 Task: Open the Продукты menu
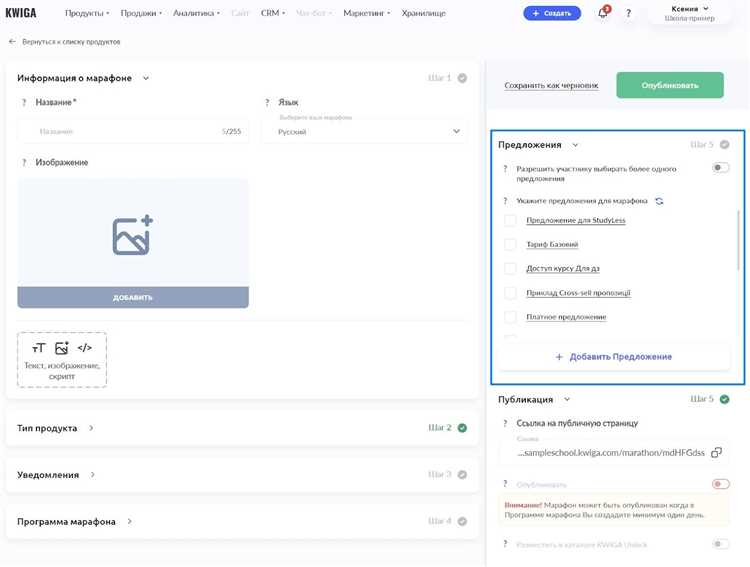tap(87, 13)
